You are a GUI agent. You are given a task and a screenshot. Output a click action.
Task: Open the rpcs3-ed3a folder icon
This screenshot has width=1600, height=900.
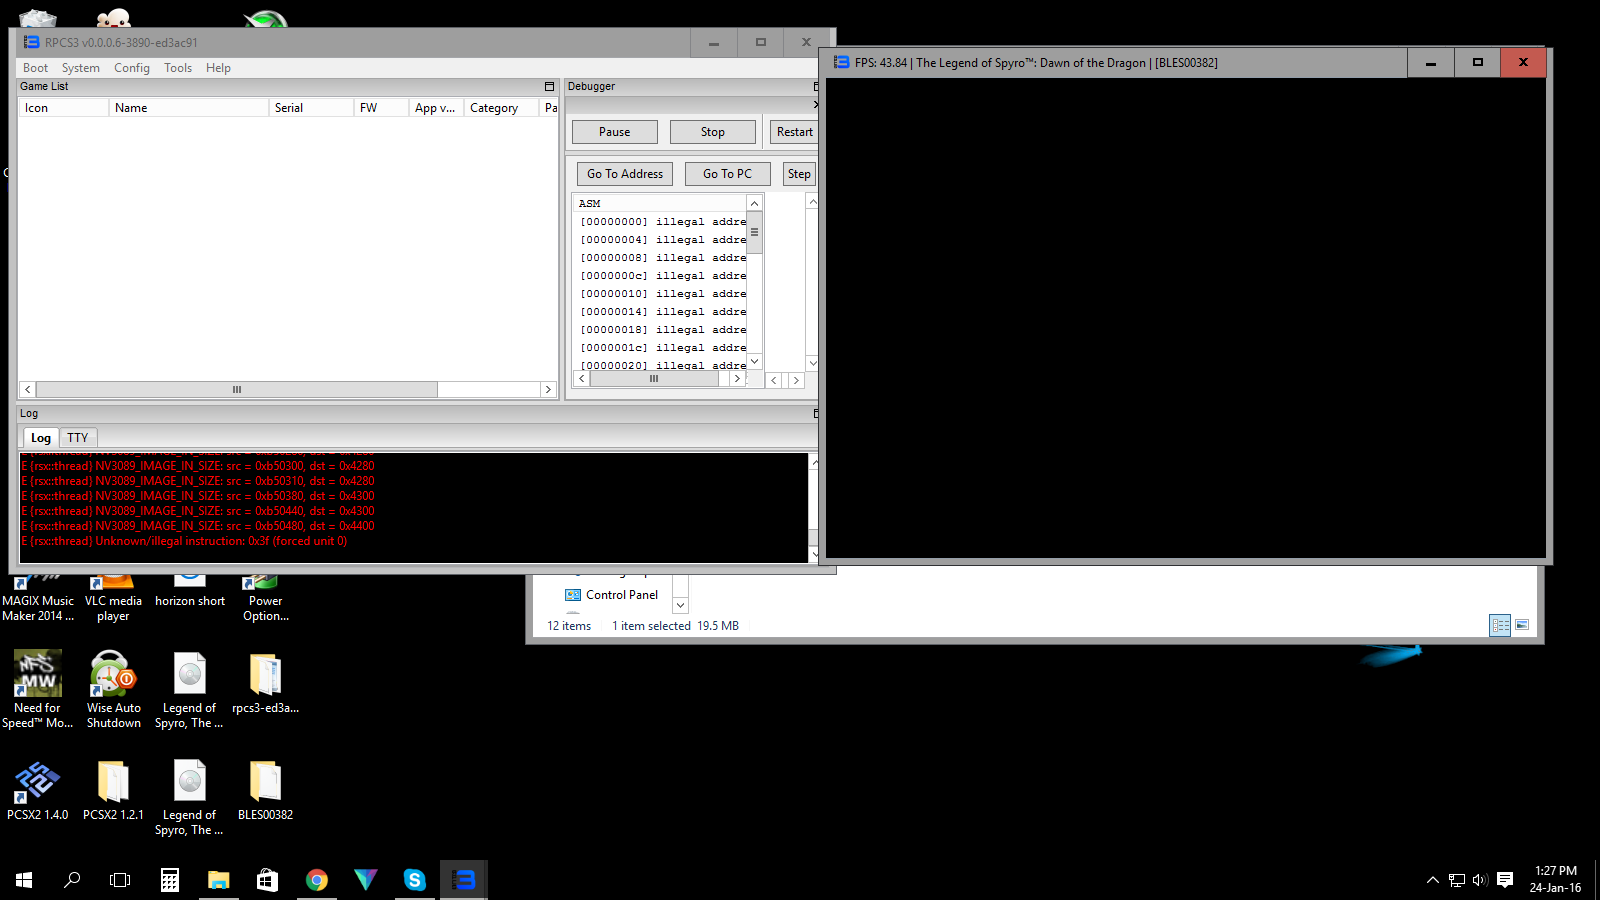(266, 684)
